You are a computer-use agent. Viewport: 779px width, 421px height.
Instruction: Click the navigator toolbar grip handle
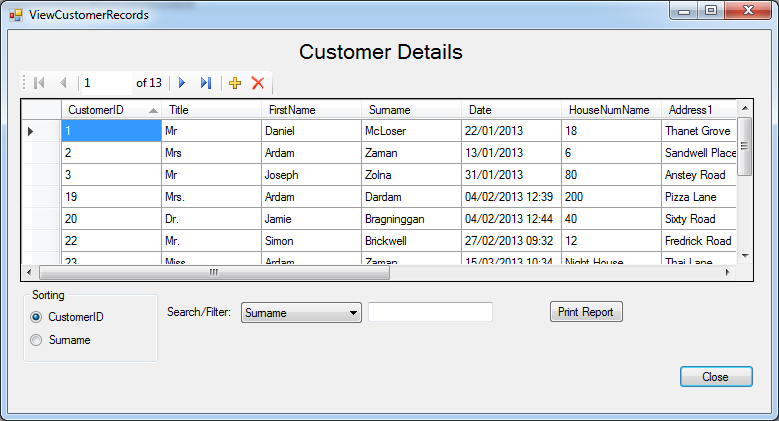tap(24, 83)
